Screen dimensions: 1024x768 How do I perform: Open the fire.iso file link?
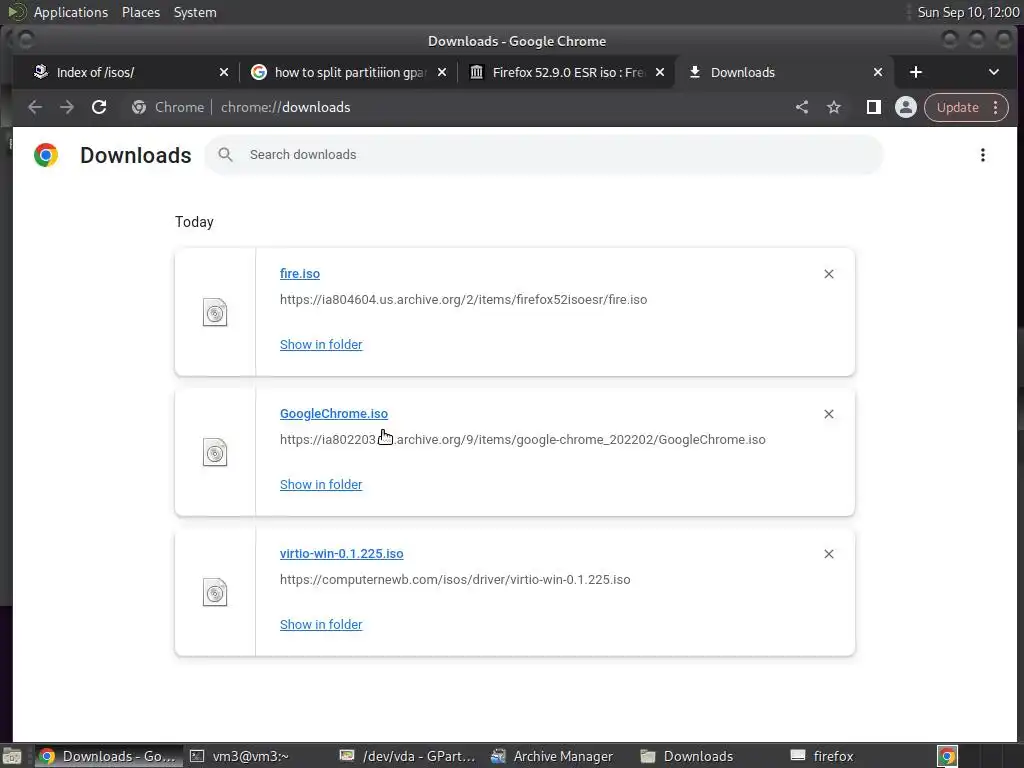tap(300, 274)
